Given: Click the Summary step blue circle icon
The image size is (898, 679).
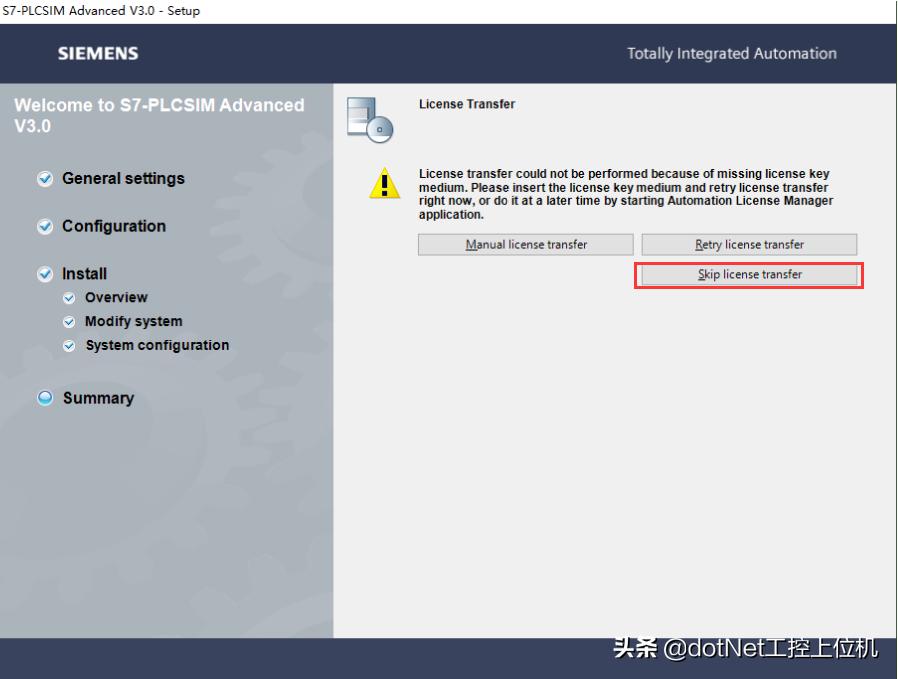Looking at the screenshot, I should pyautogui.click(x=45, y=398).
